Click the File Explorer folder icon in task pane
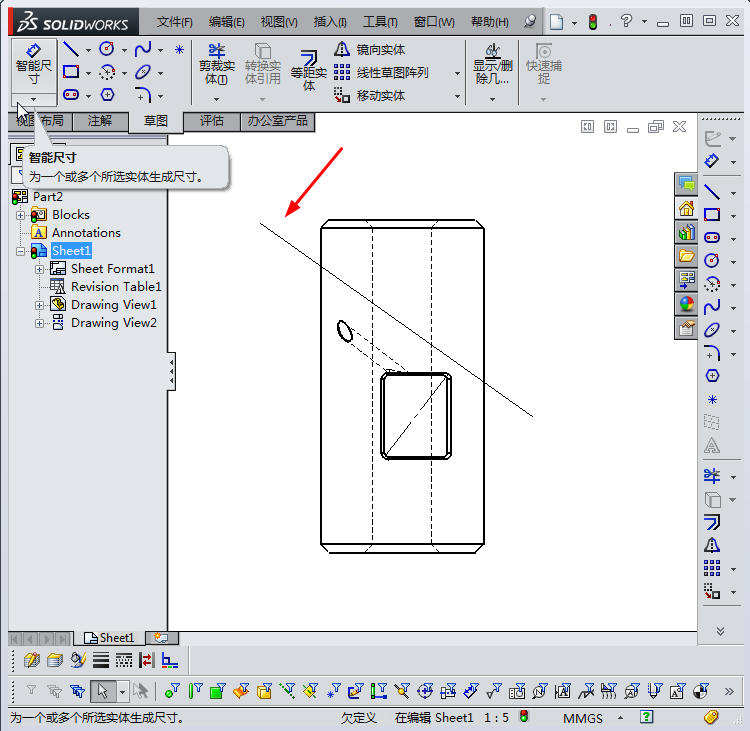This screenshot has height=731, width=750. (686, 256)
